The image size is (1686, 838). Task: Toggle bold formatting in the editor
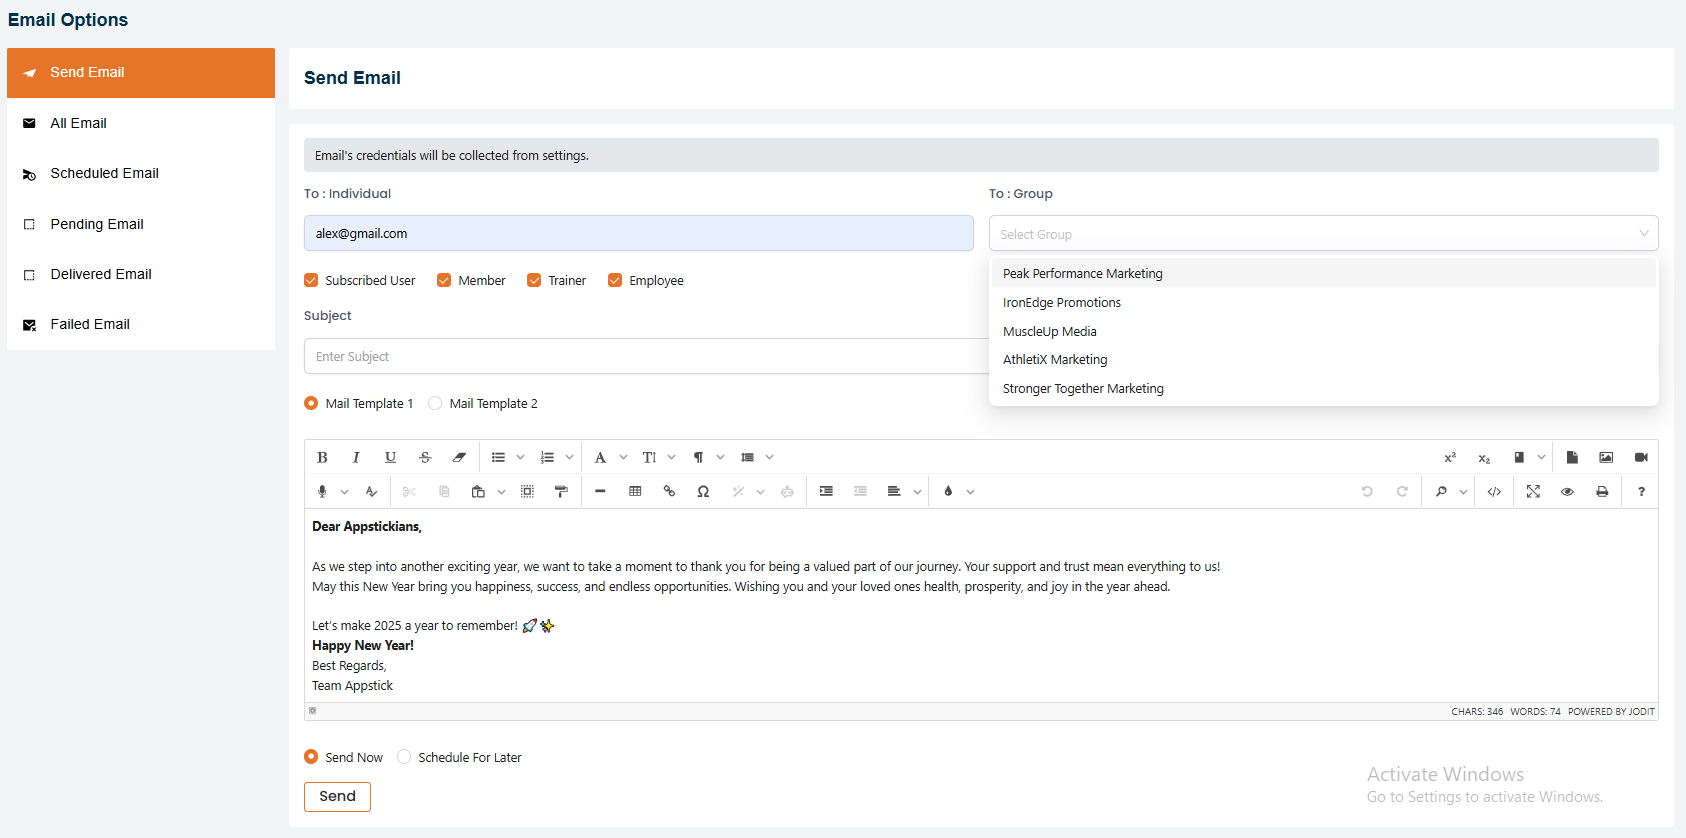pyautogui.click(x=322, y=457)
